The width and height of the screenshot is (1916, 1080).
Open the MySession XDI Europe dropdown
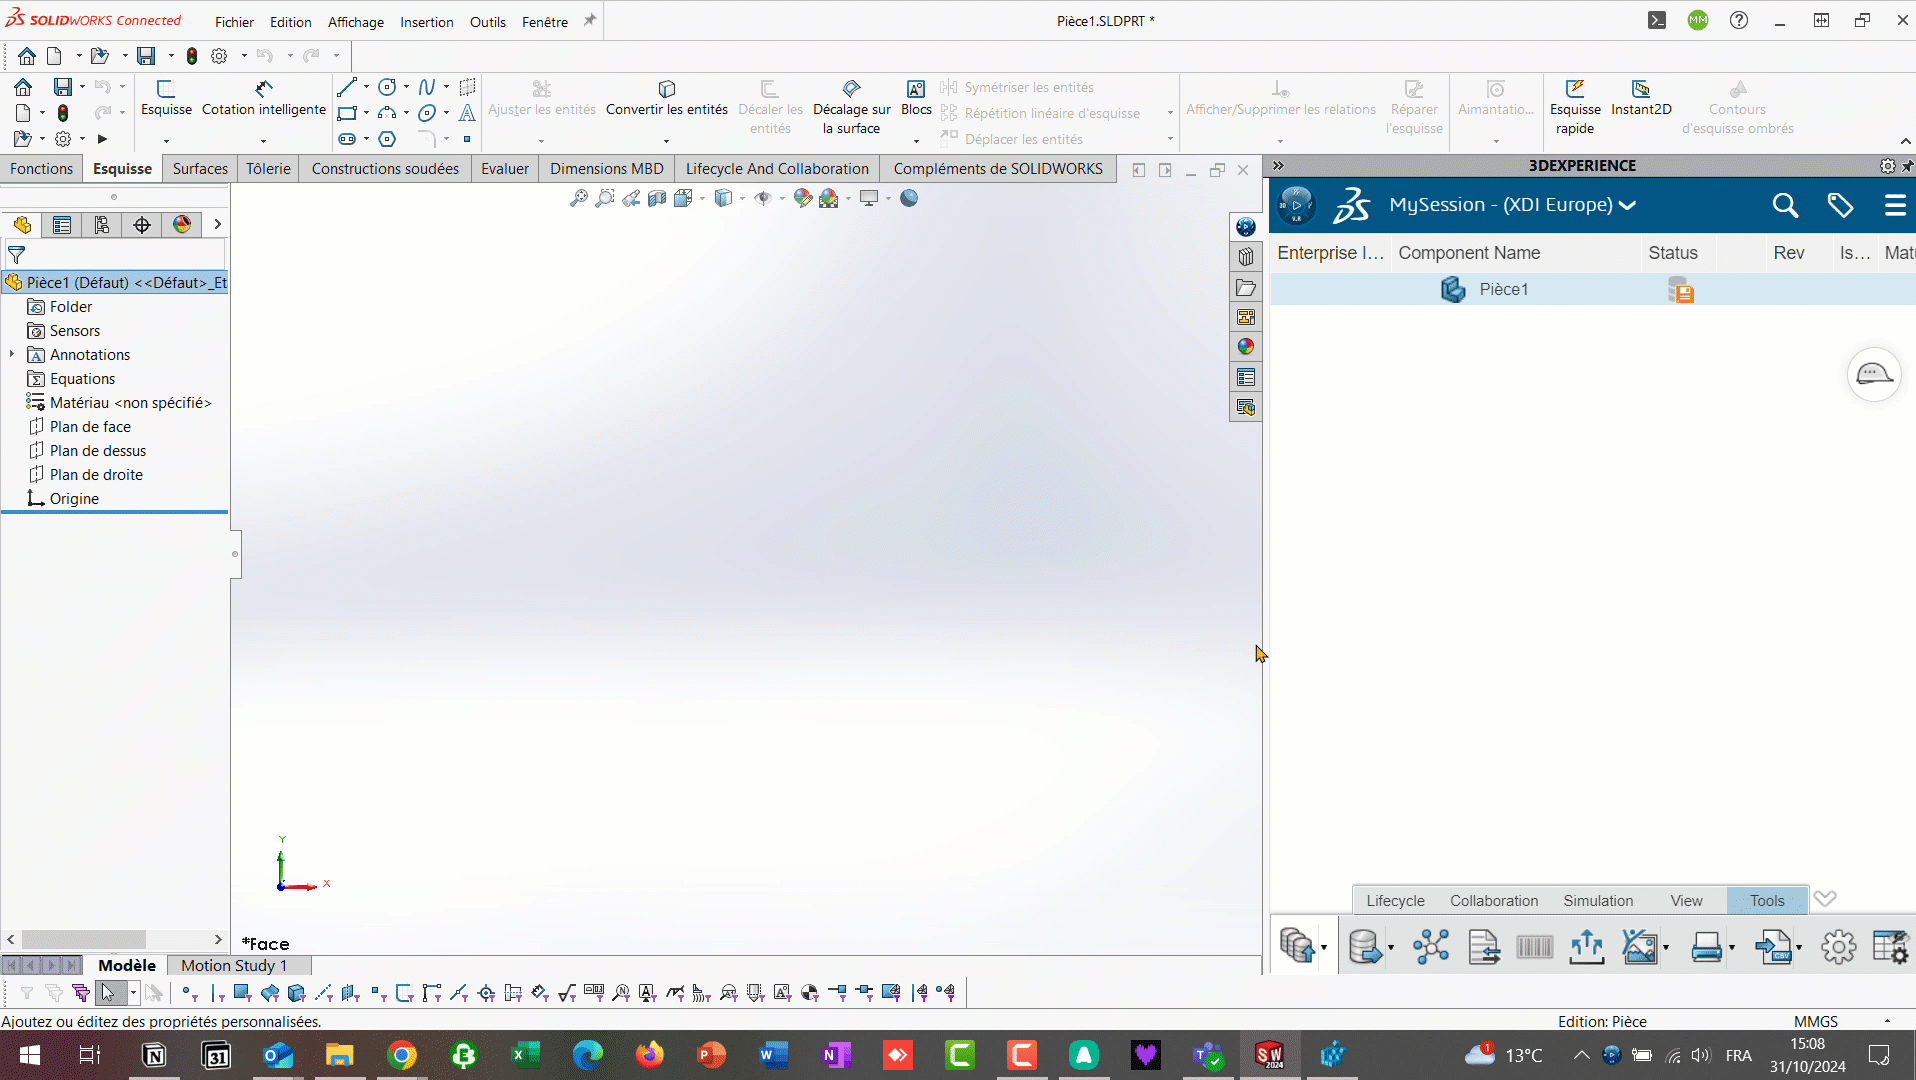[x=1628, y=205]
